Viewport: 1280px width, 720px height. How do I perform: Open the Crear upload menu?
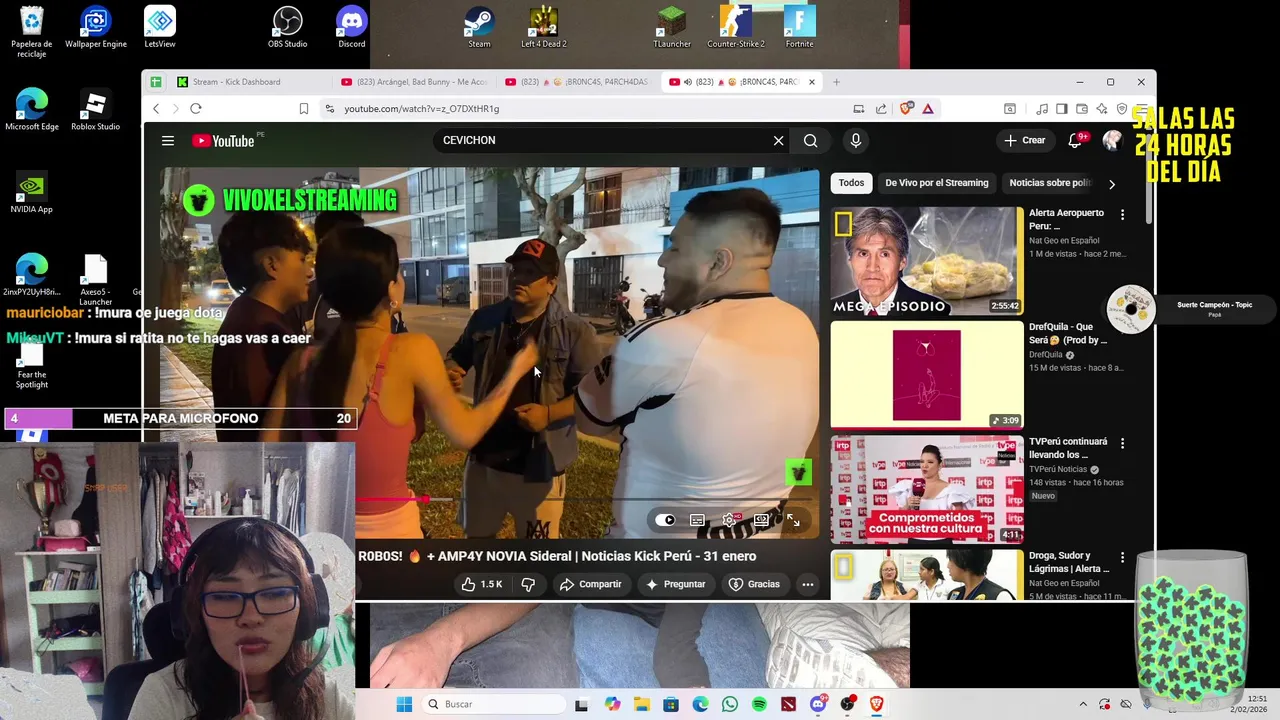1025,141
